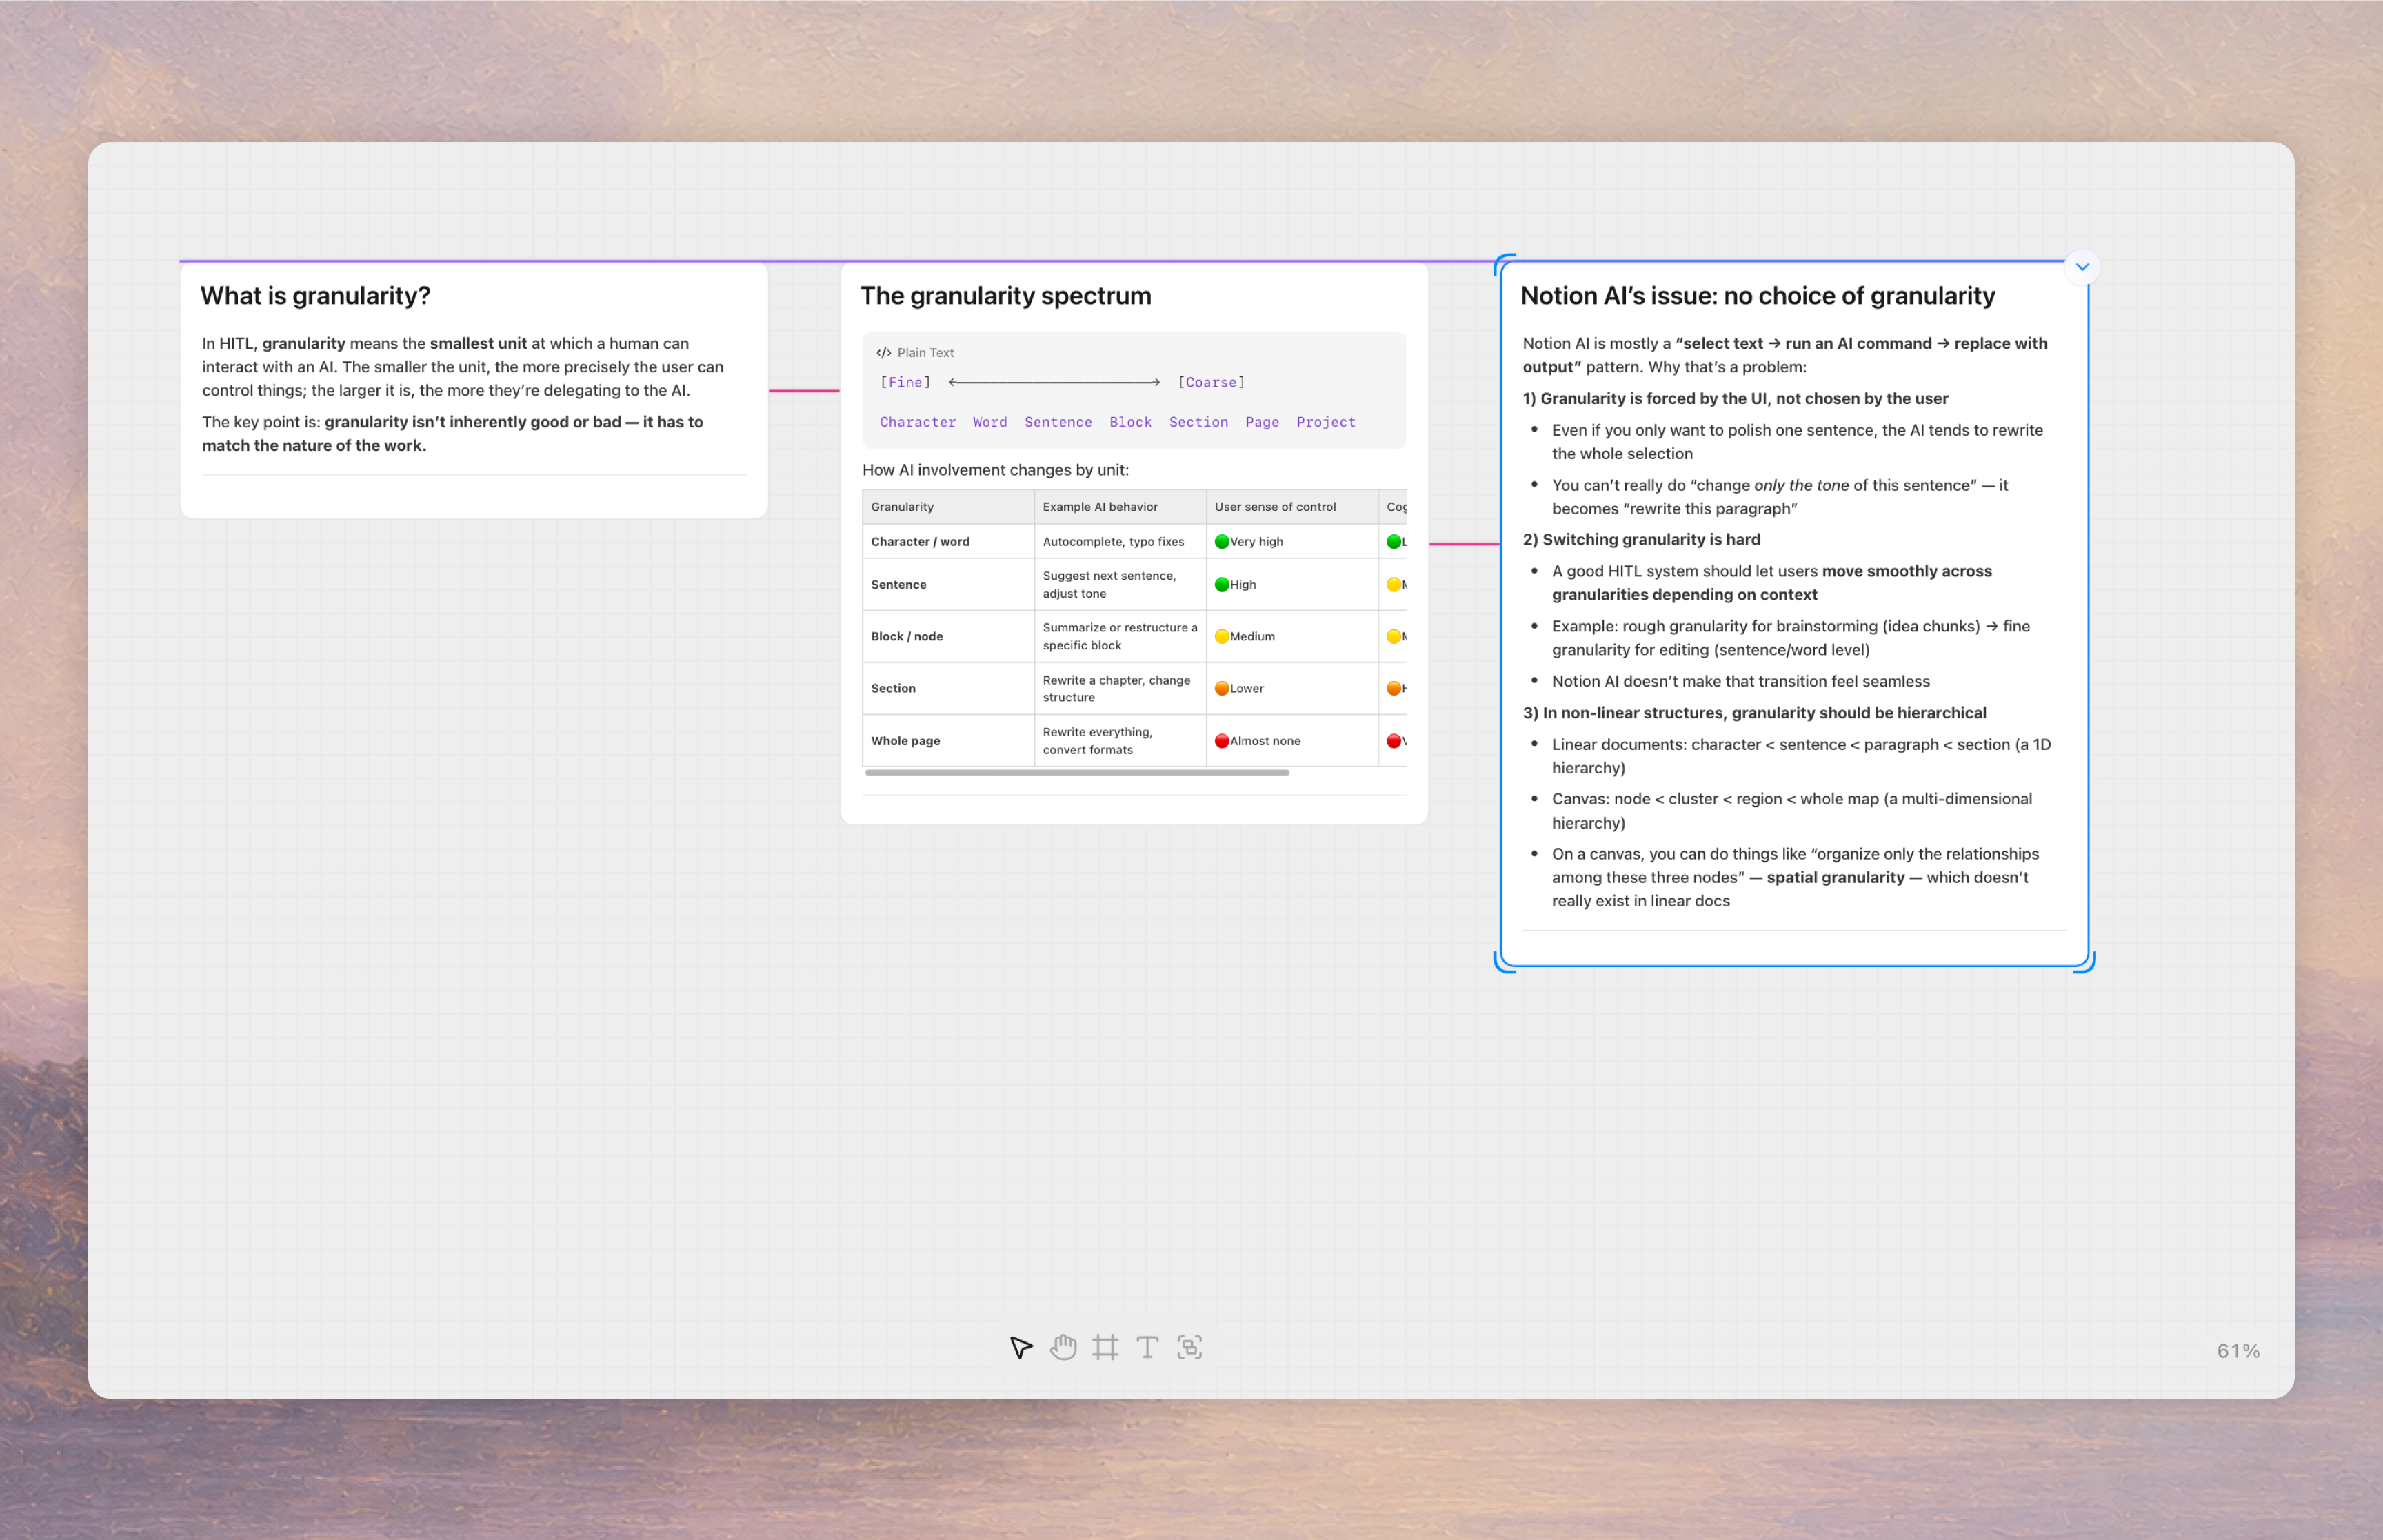Click "2) Switching granularity is hard" heading
Screen dimensions: 2383x1540
tap(1641, 540)
